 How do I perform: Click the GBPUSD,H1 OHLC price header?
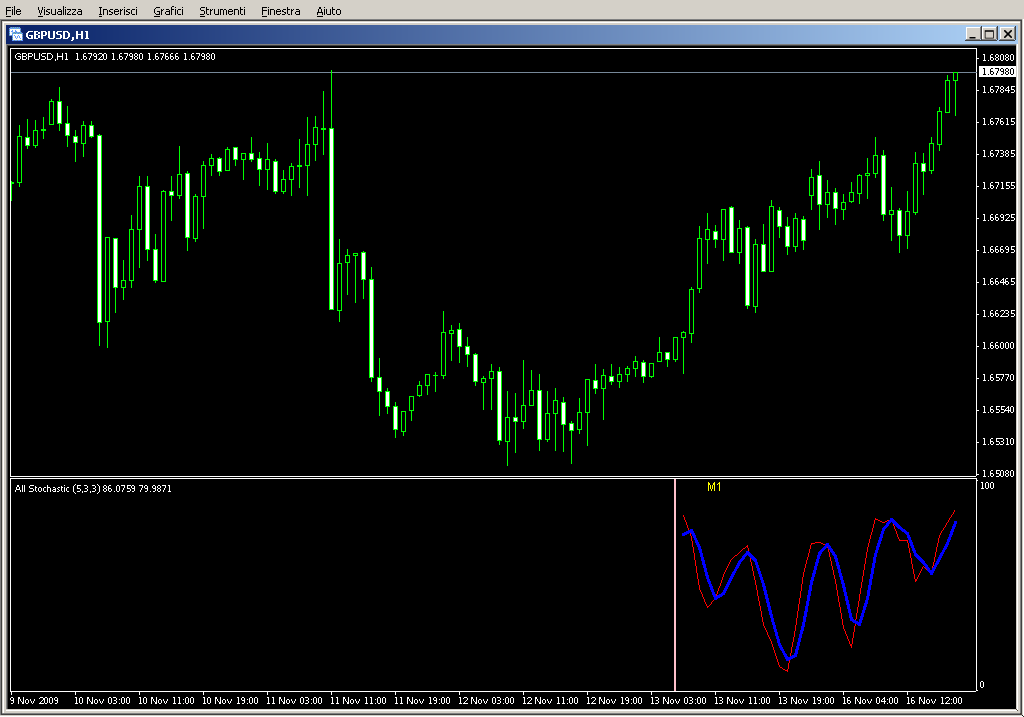point(115,57)
